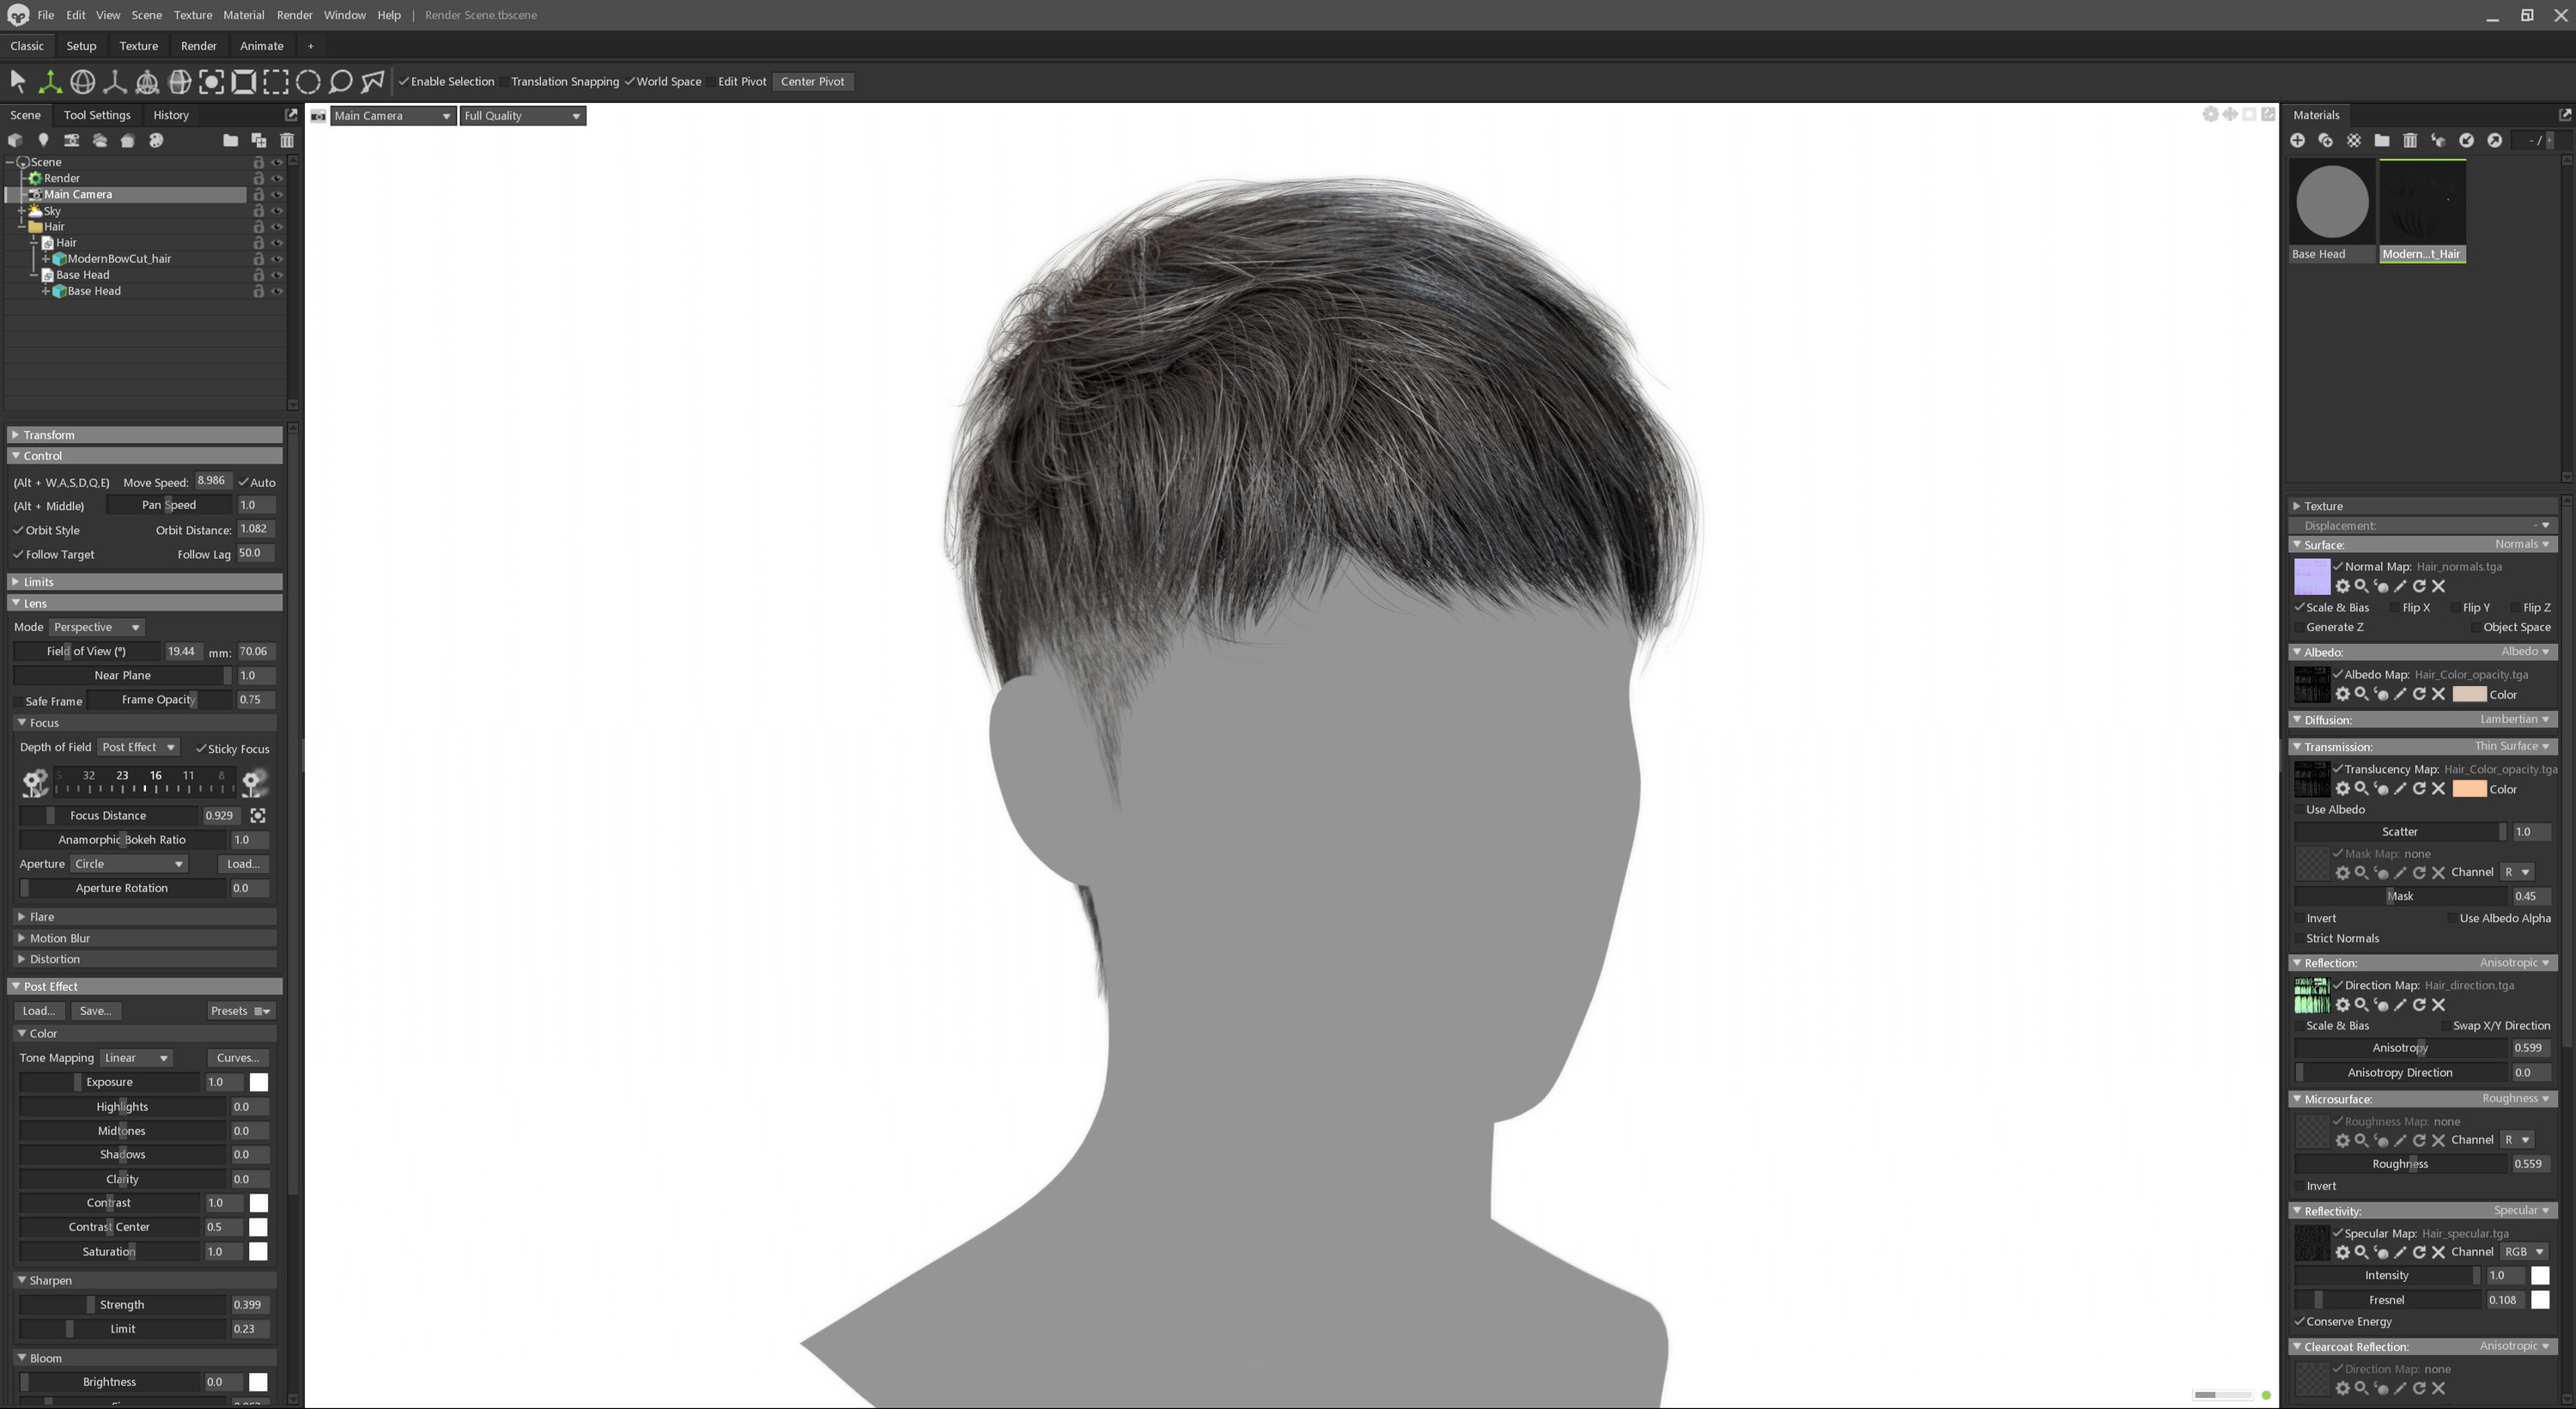
Task: Delete the selected material via trash icon
Action: tap(2410, 141)
